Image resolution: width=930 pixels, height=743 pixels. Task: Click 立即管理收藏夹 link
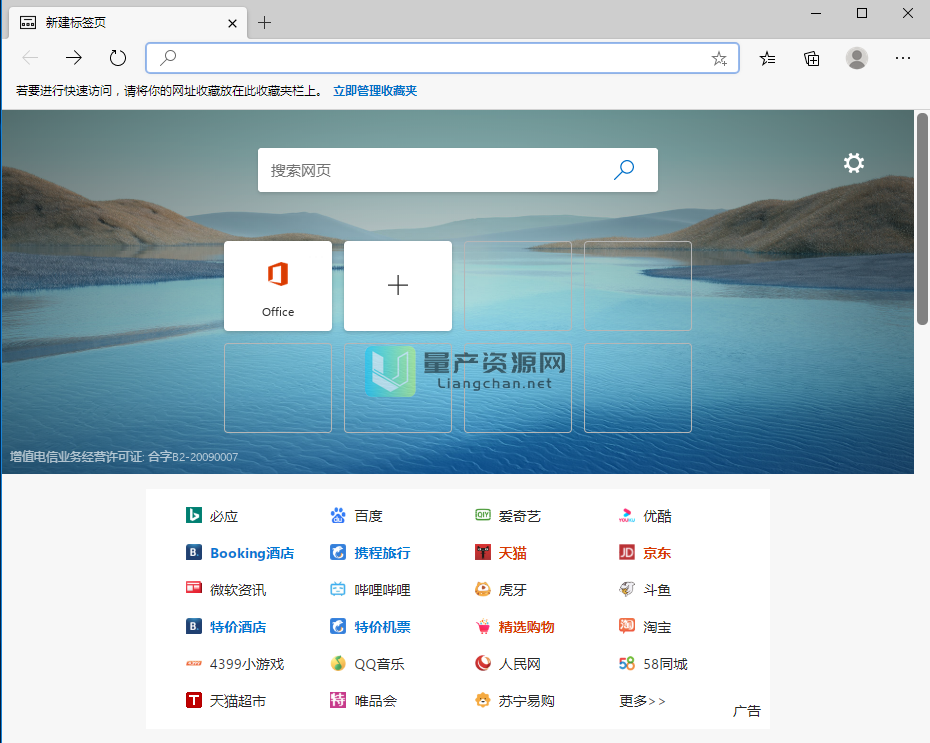point(375,91)
